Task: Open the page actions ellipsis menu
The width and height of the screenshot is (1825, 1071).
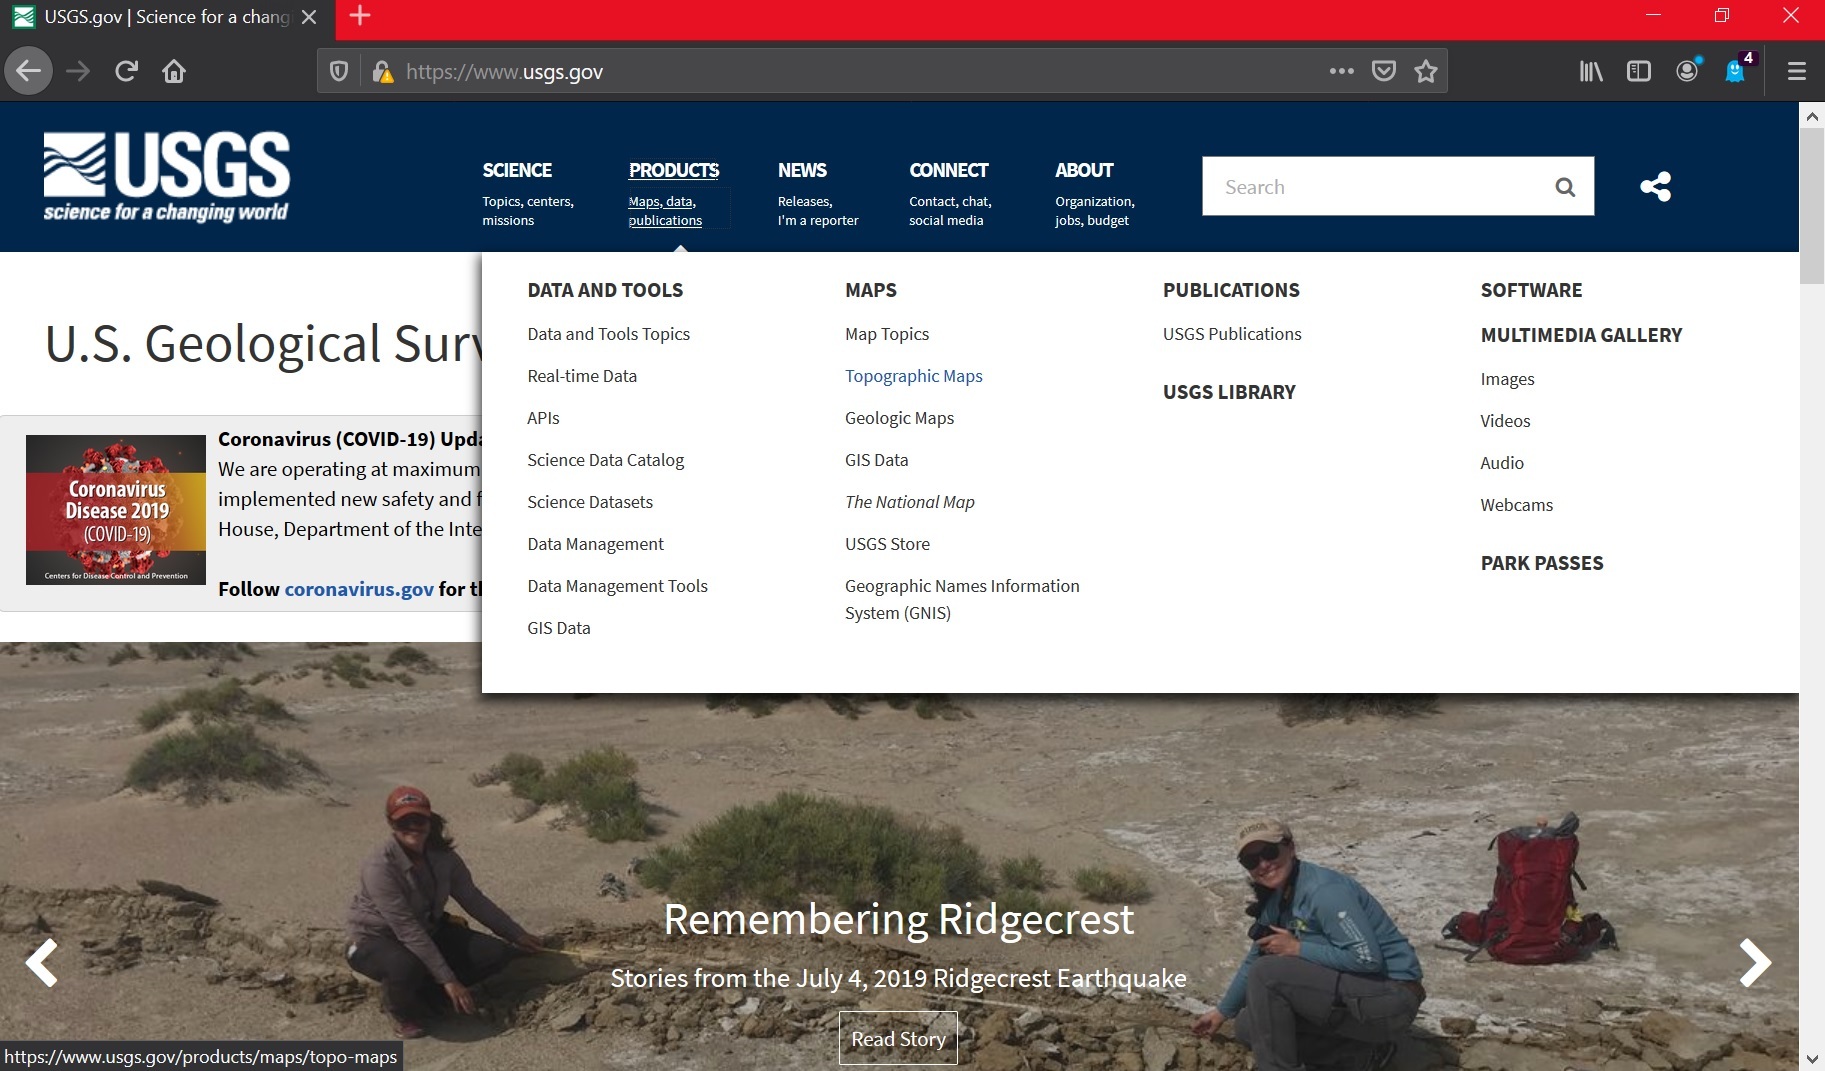Action: pyautogui.click(x=1343, y=70)
